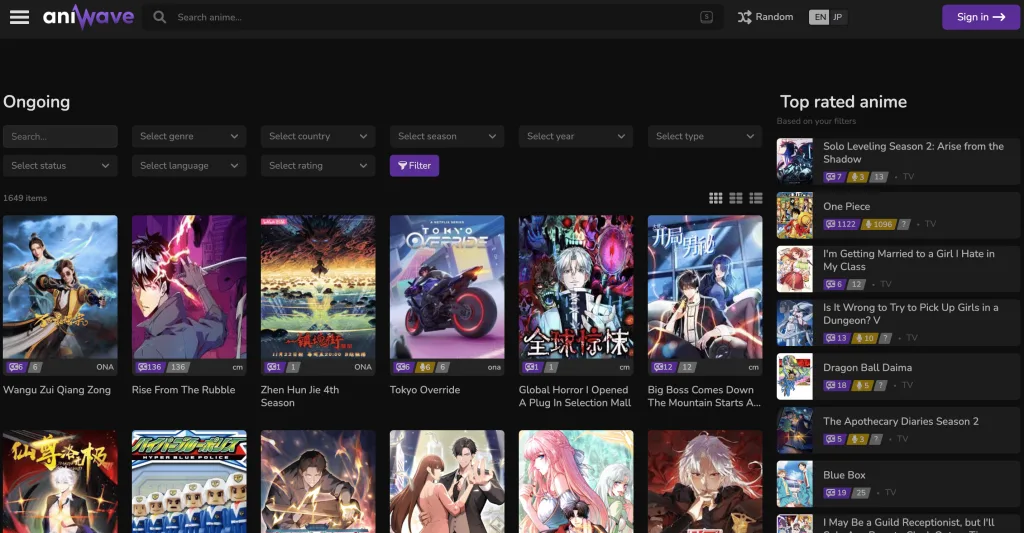Screen dimensions: 1024x533
Task: Go to the aniwave home logo
Action: tap(88, 17)
